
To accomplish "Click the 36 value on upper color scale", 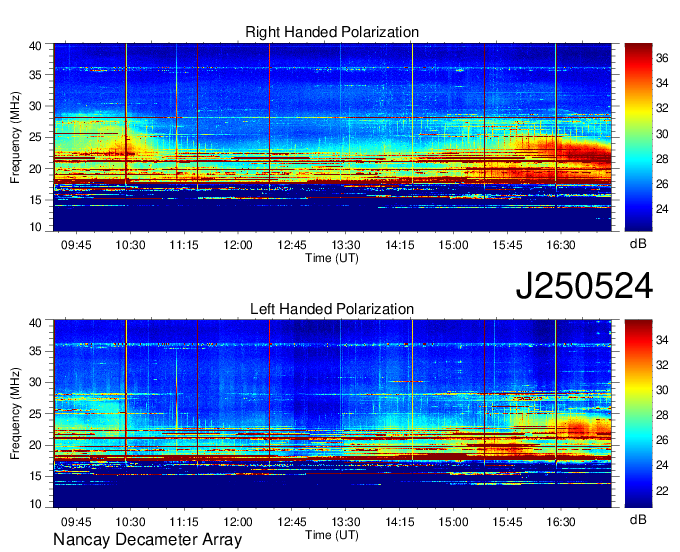I will [662, 58].
